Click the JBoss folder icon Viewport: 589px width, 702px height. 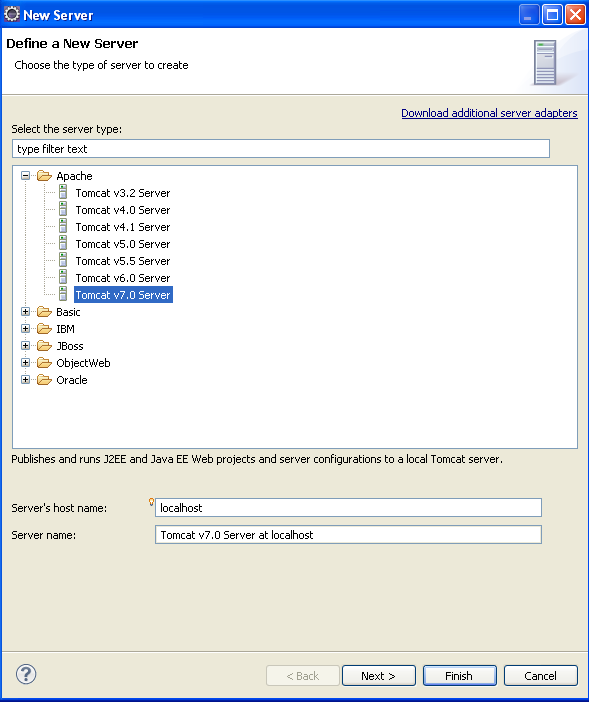[44, 346]
